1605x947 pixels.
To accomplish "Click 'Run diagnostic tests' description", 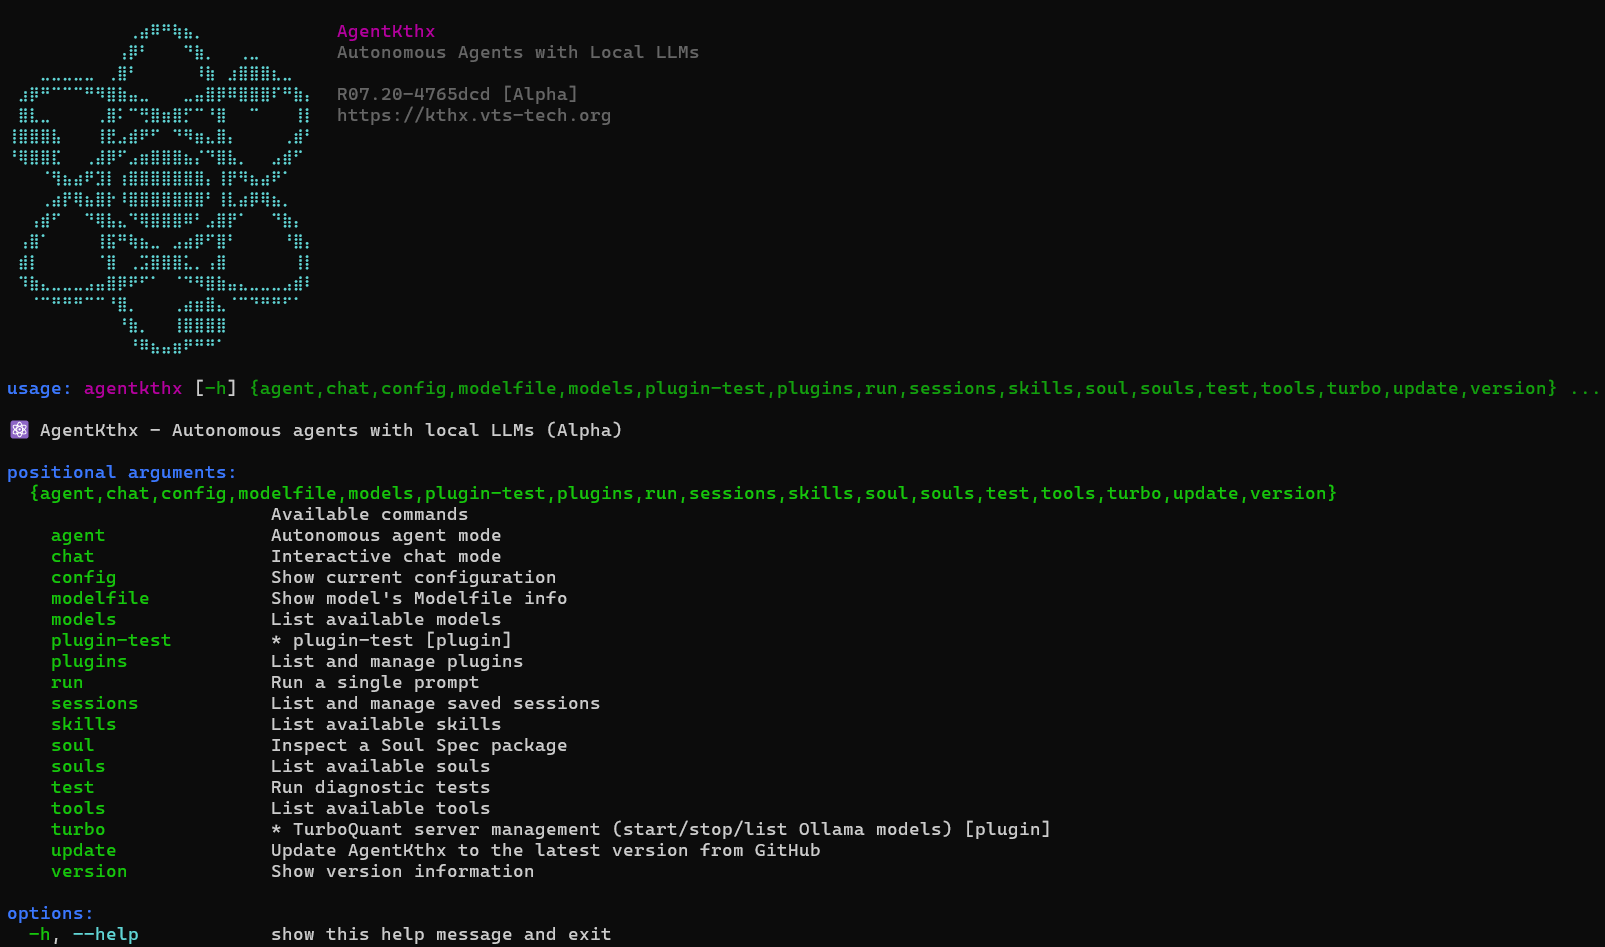I will tap(380, 787).
